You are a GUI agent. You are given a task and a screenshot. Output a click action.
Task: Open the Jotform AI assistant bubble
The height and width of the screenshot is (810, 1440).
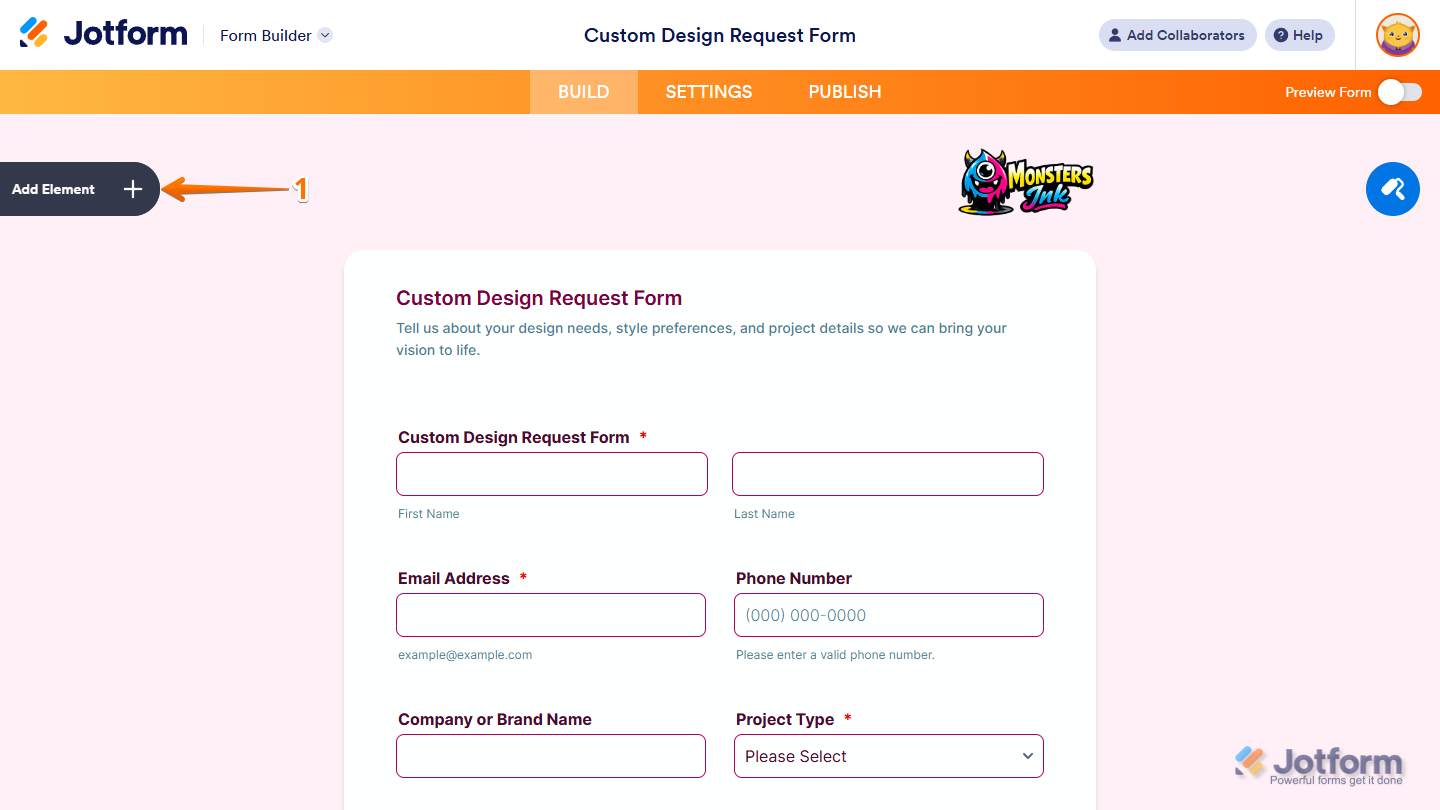tap(1392, 189)
